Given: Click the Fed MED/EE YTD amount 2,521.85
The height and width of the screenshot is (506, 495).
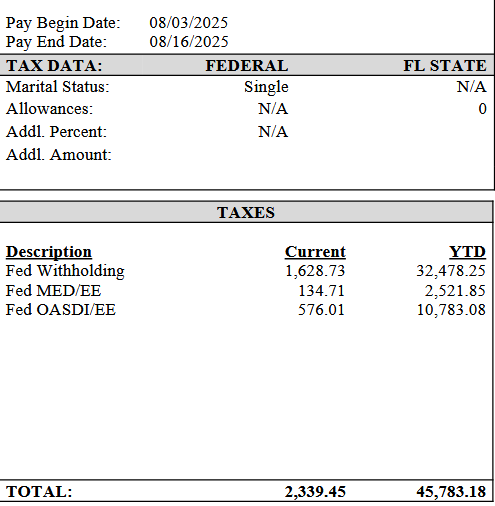Looking at the screenshot, I should [455, 291].
